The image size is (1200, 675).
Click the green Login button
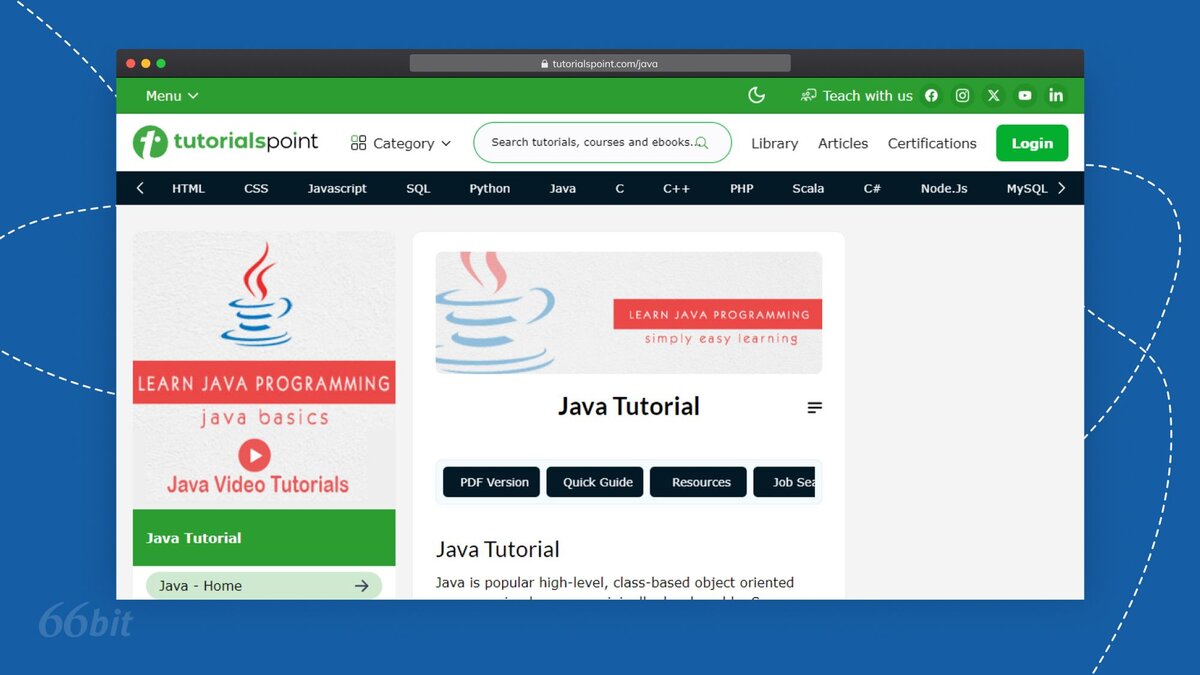coord(1032,143)
